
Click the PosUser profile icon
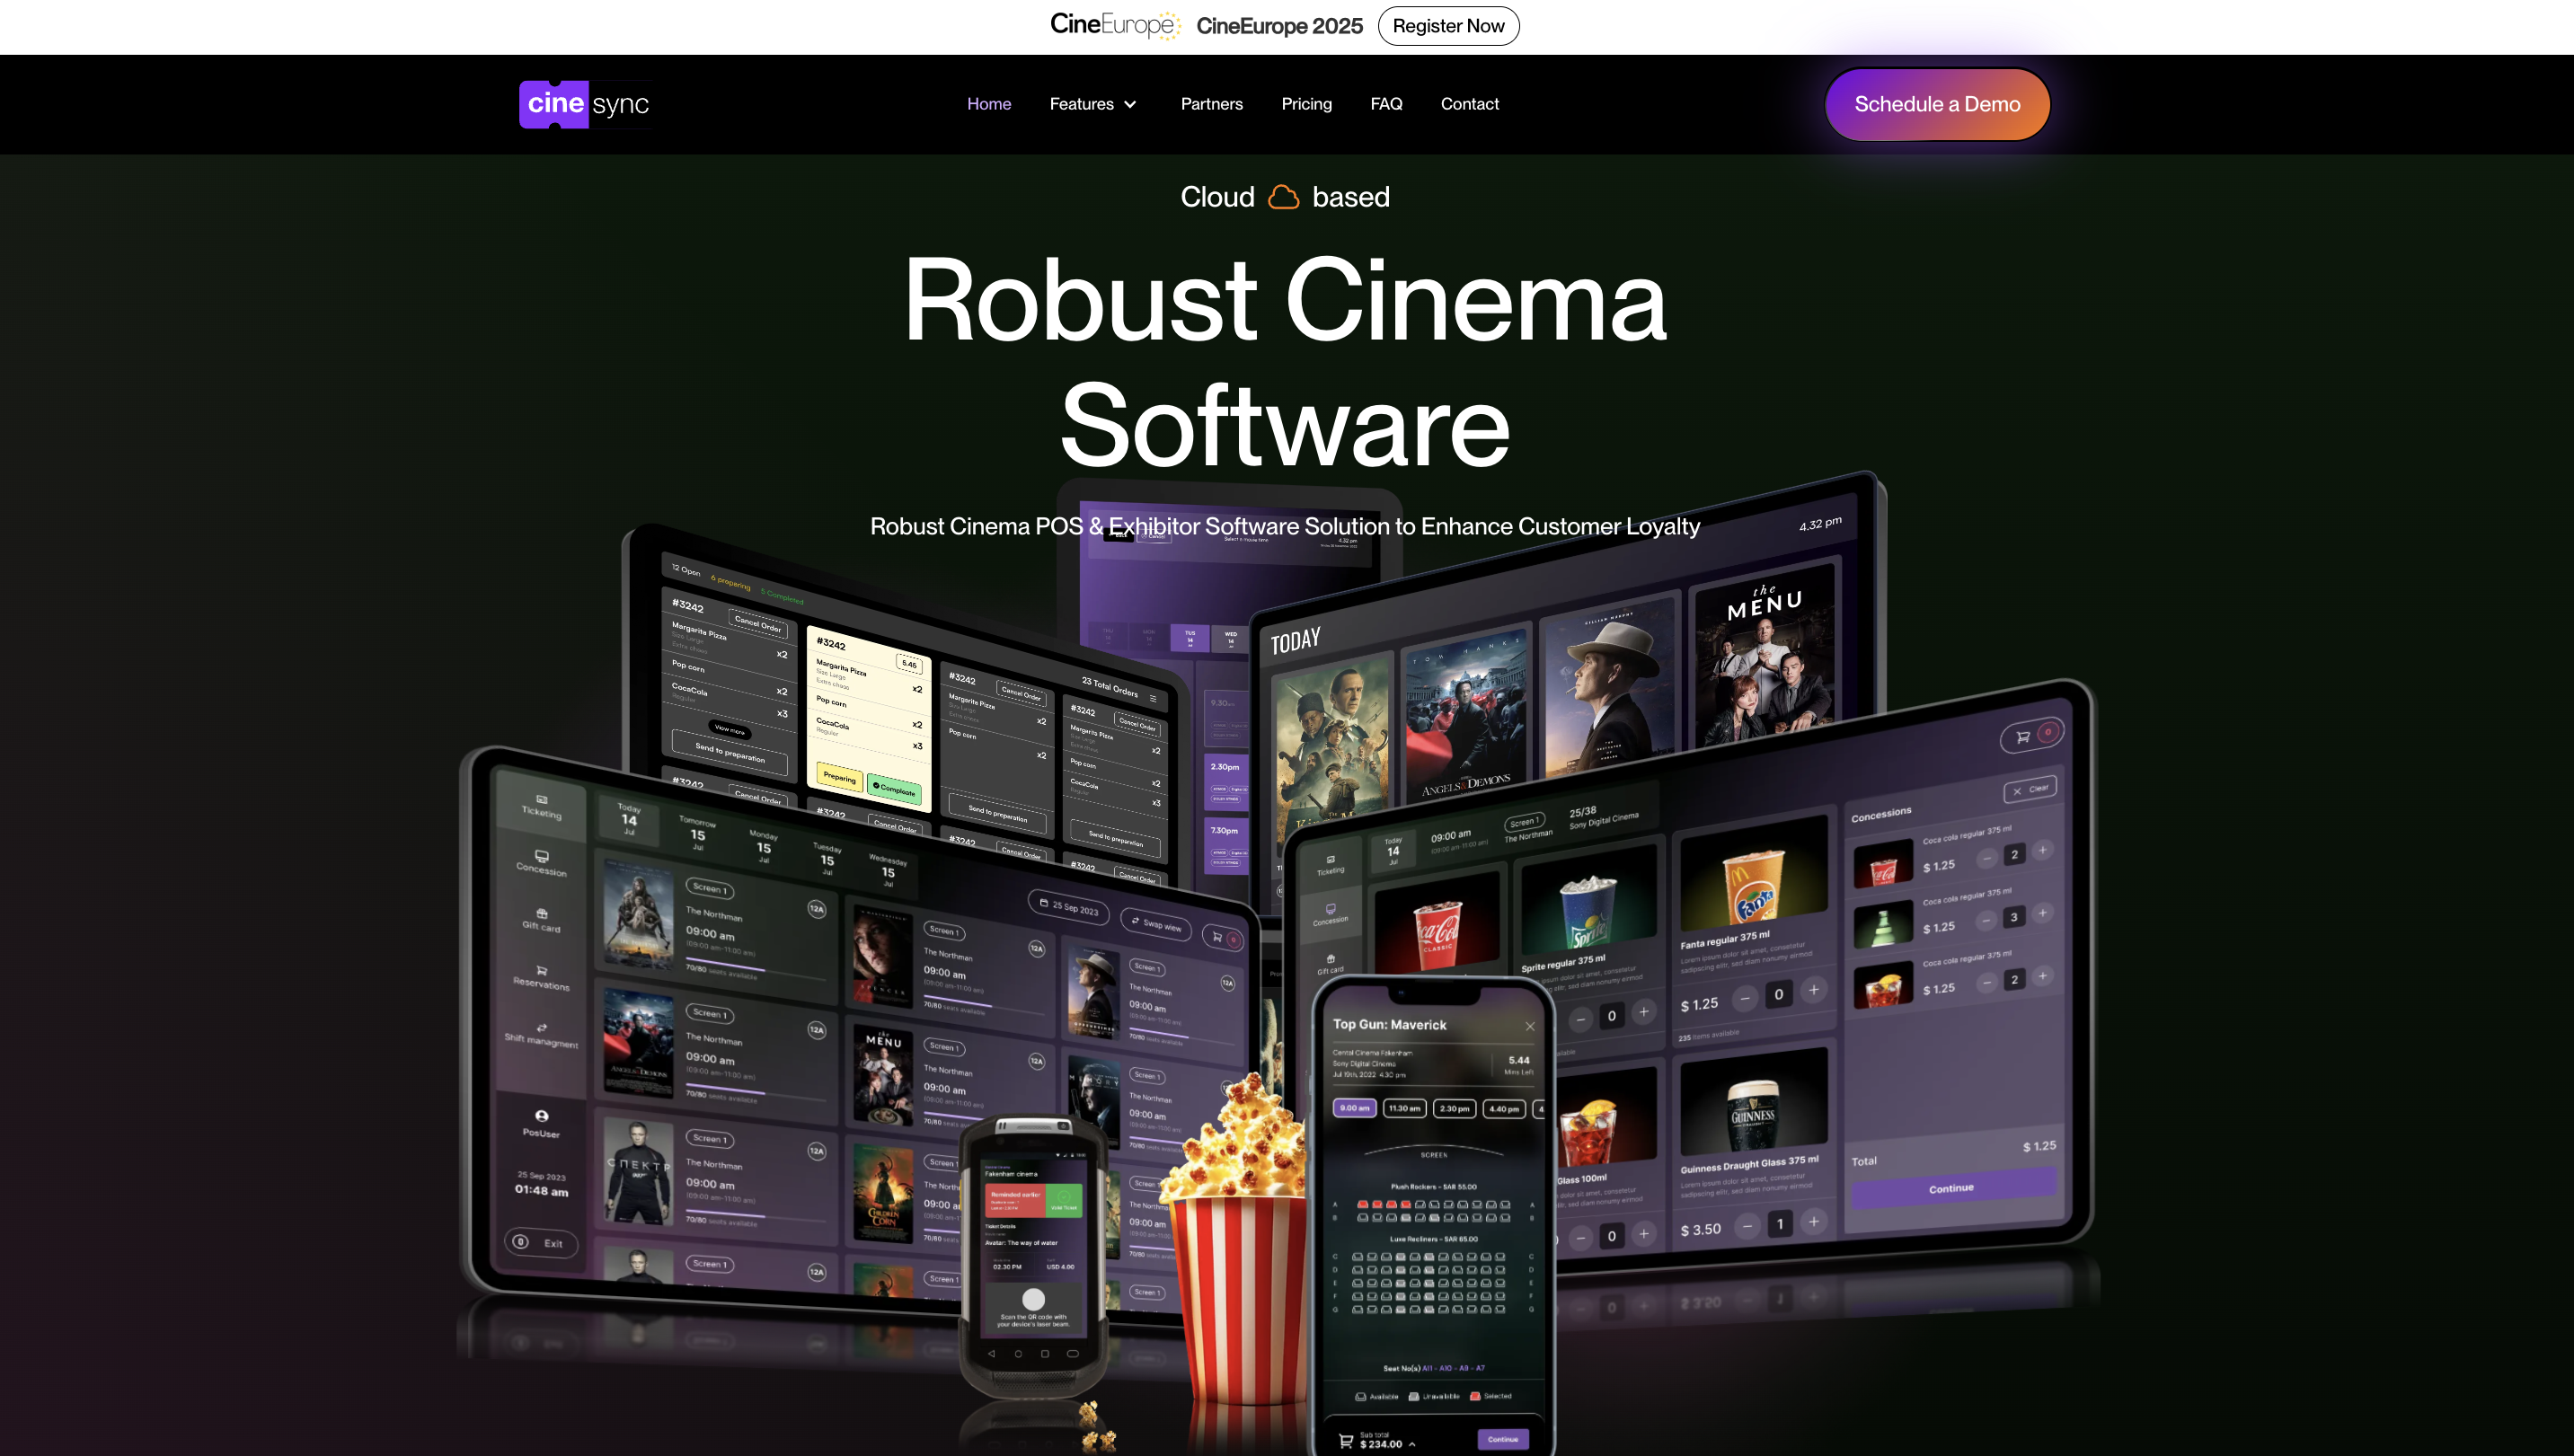[541, 1116]
